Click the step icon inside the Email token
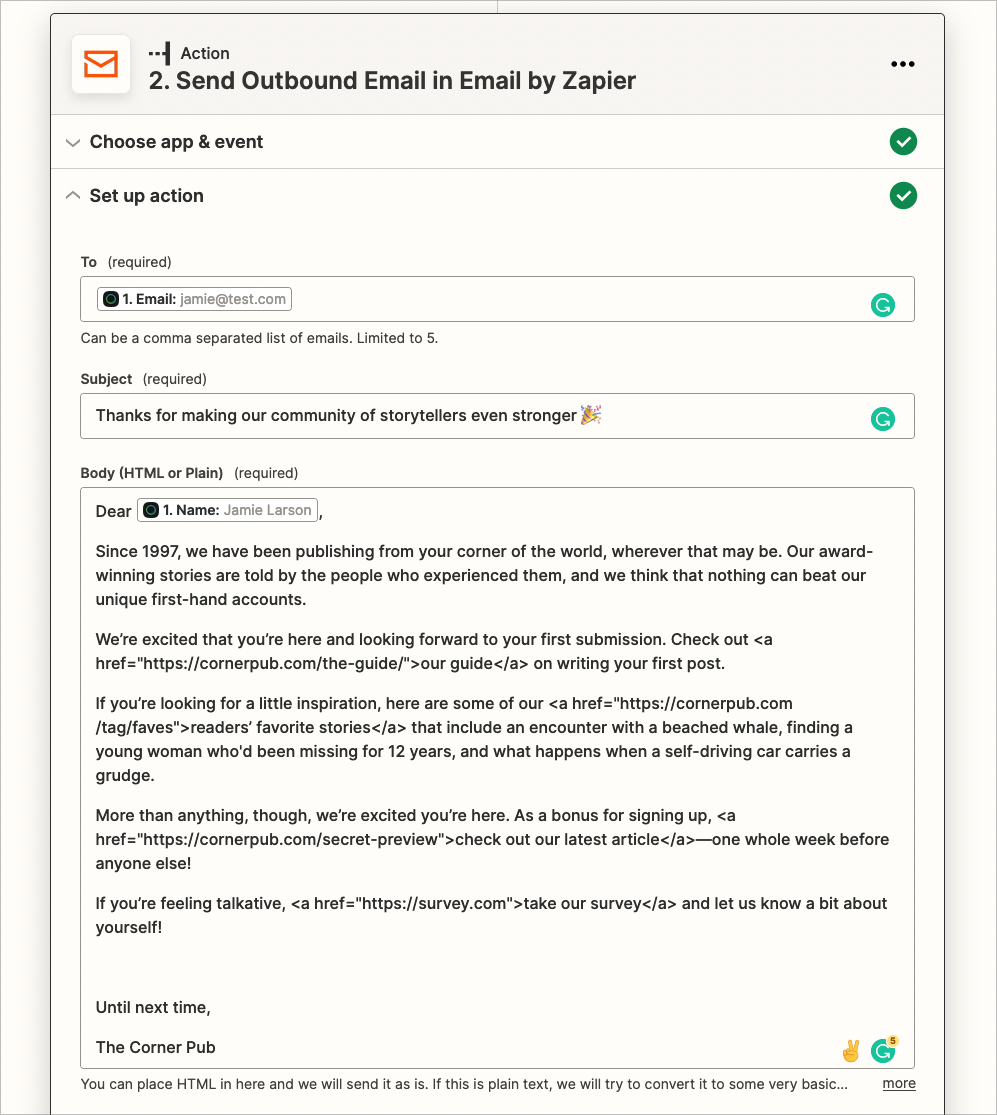 [110, 298]
